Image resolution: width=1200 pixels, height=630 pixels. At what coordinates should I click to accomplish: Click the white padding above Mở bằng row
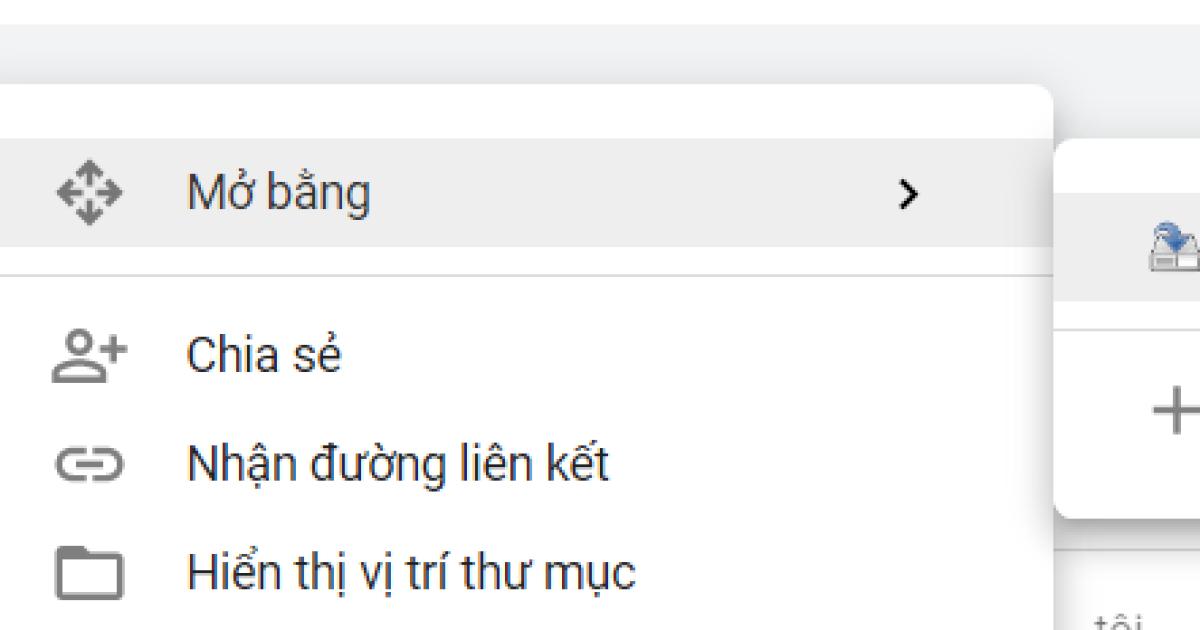[x=500, y=112]
